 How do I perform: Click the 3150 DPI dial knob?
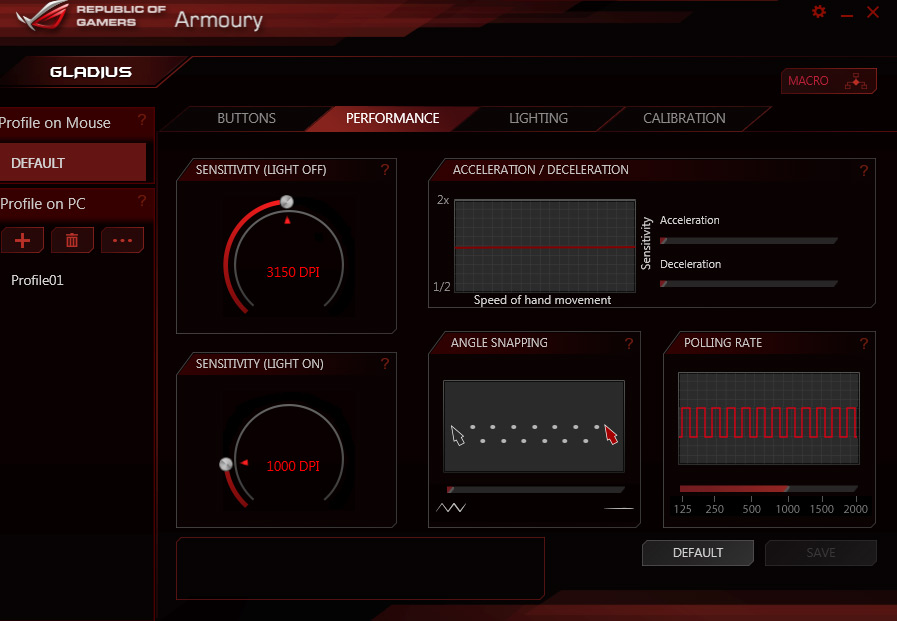click(287, 202)
